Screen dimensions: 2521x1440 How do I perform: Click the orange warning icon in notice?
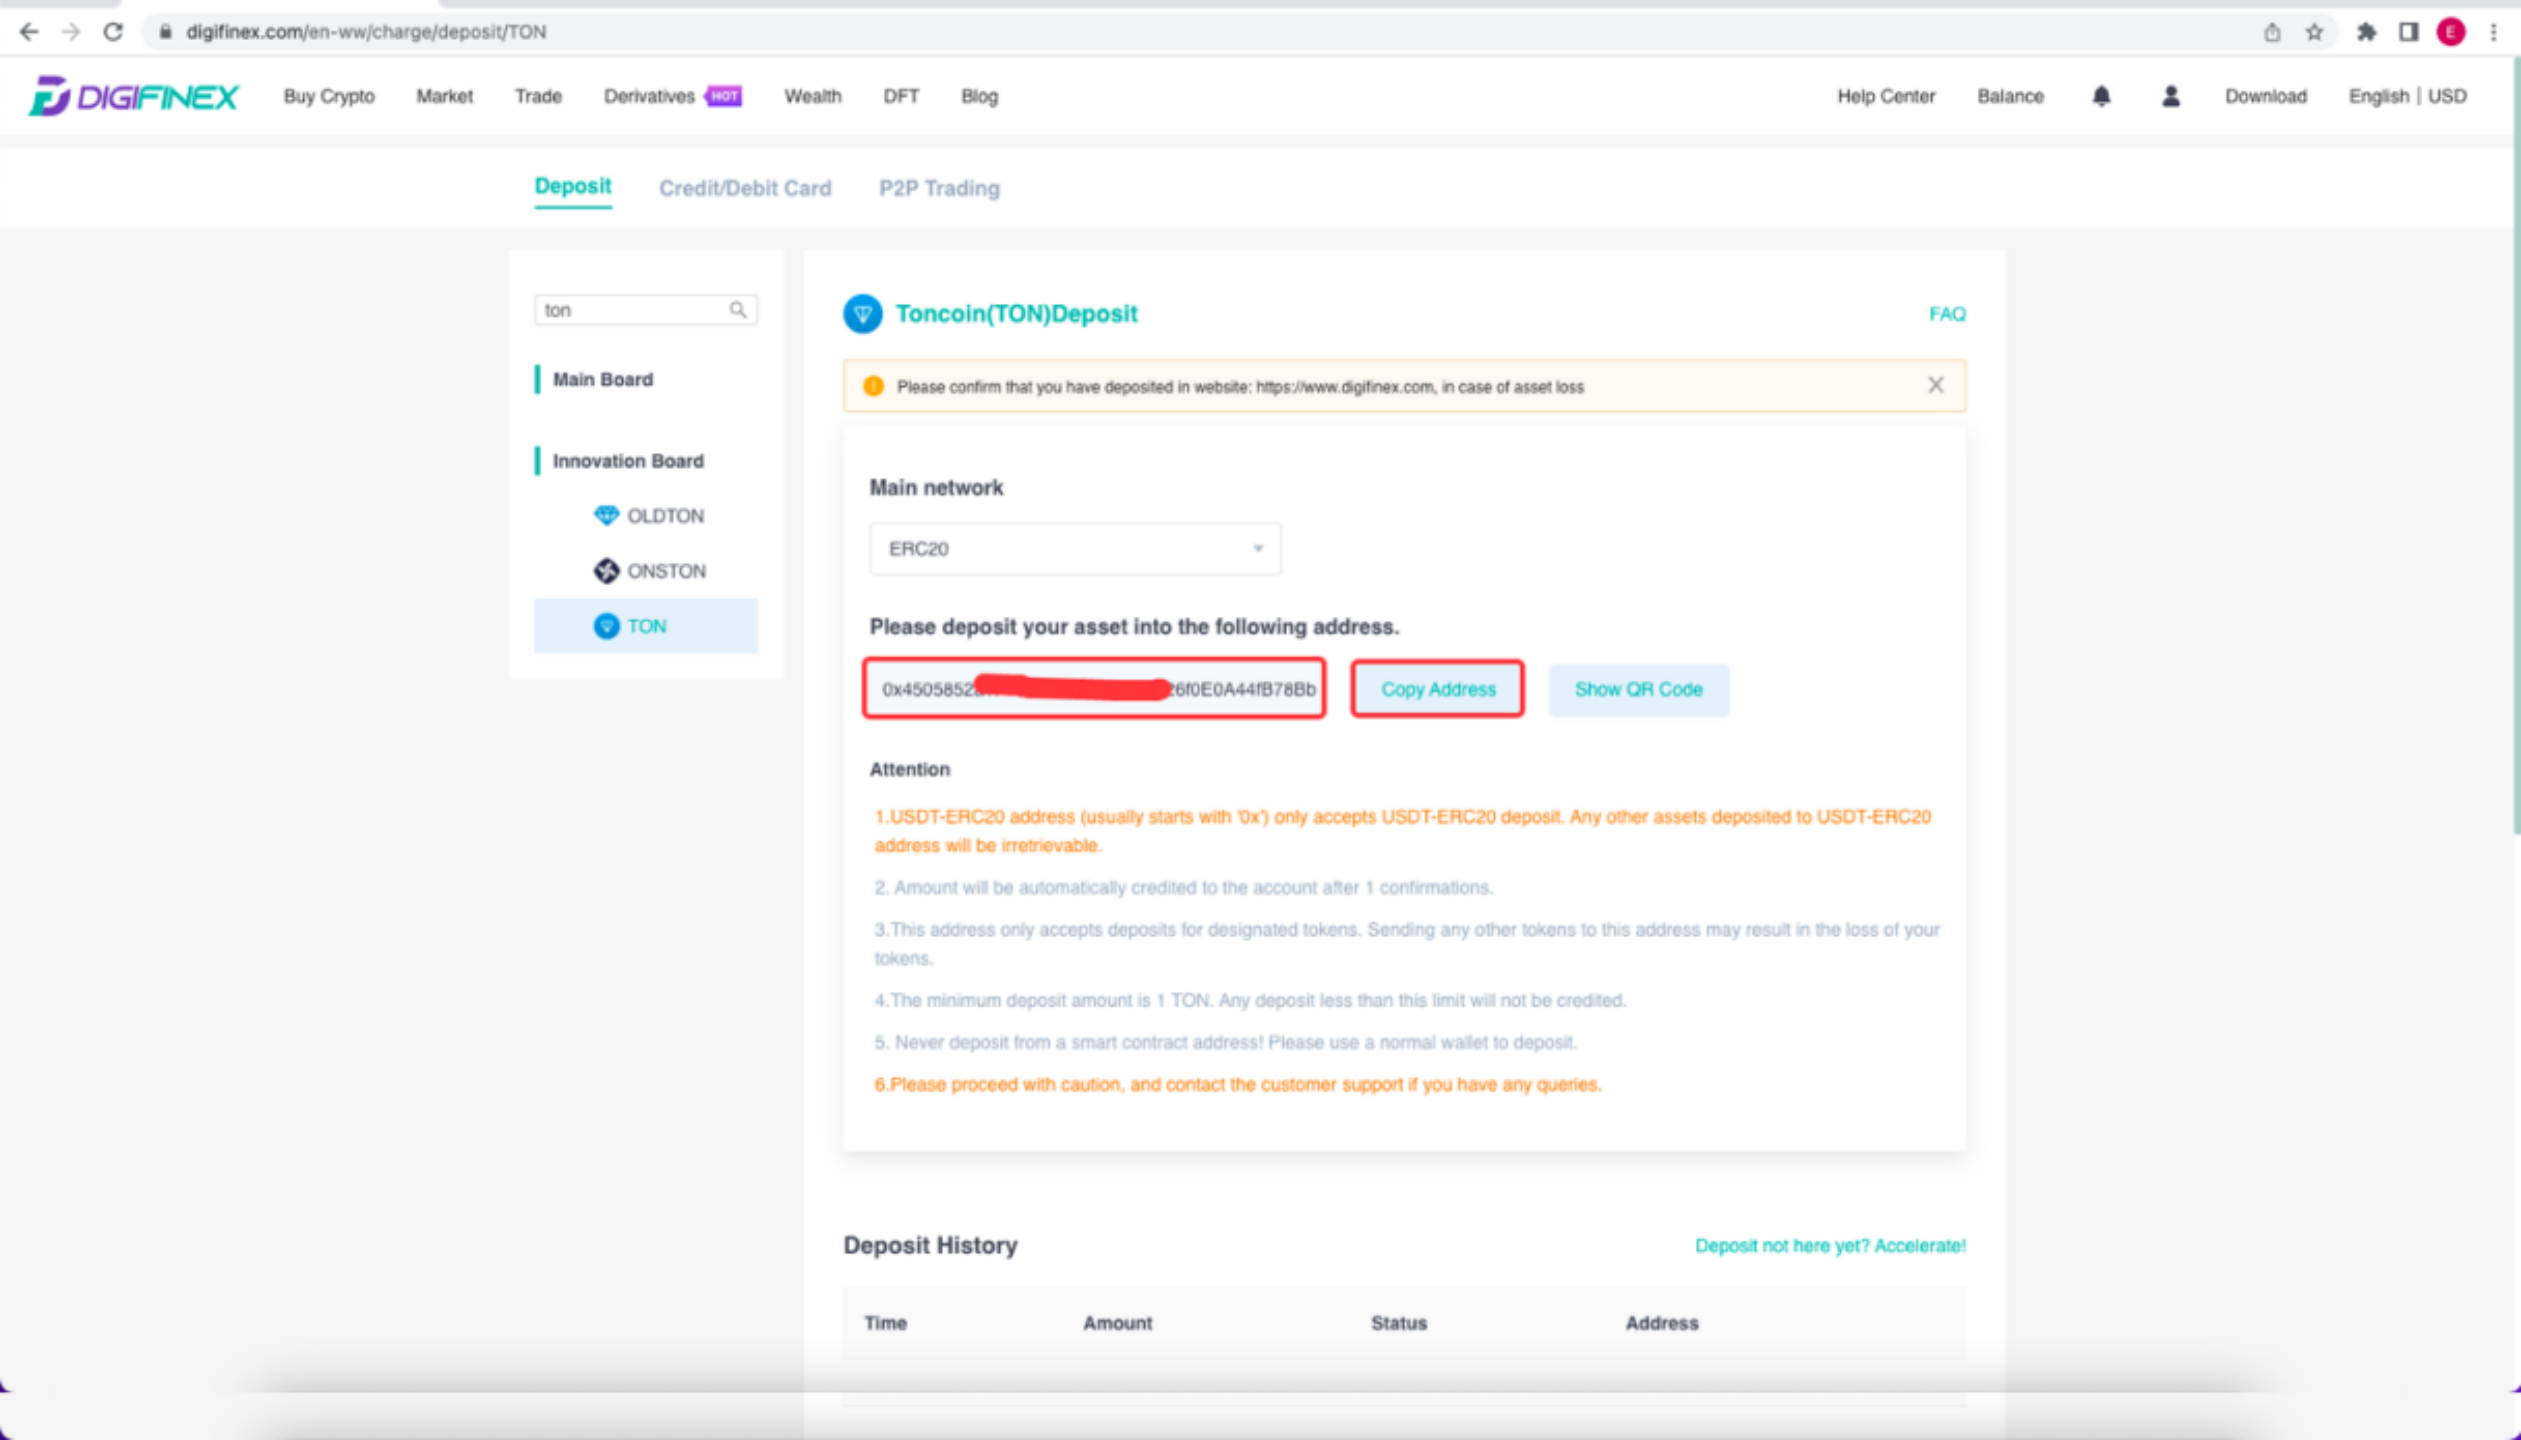[873, 387]
